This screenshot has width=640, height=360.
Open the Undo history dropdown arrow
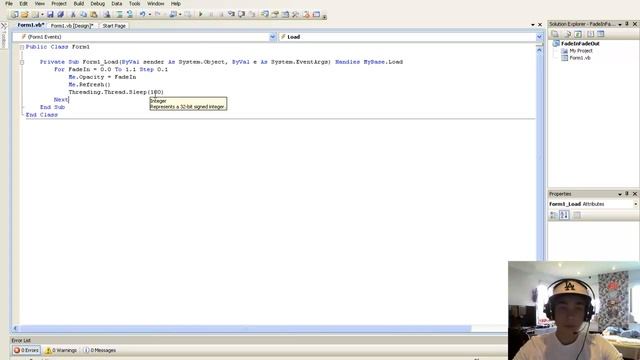pyautogui.click(x=149, y=15)
